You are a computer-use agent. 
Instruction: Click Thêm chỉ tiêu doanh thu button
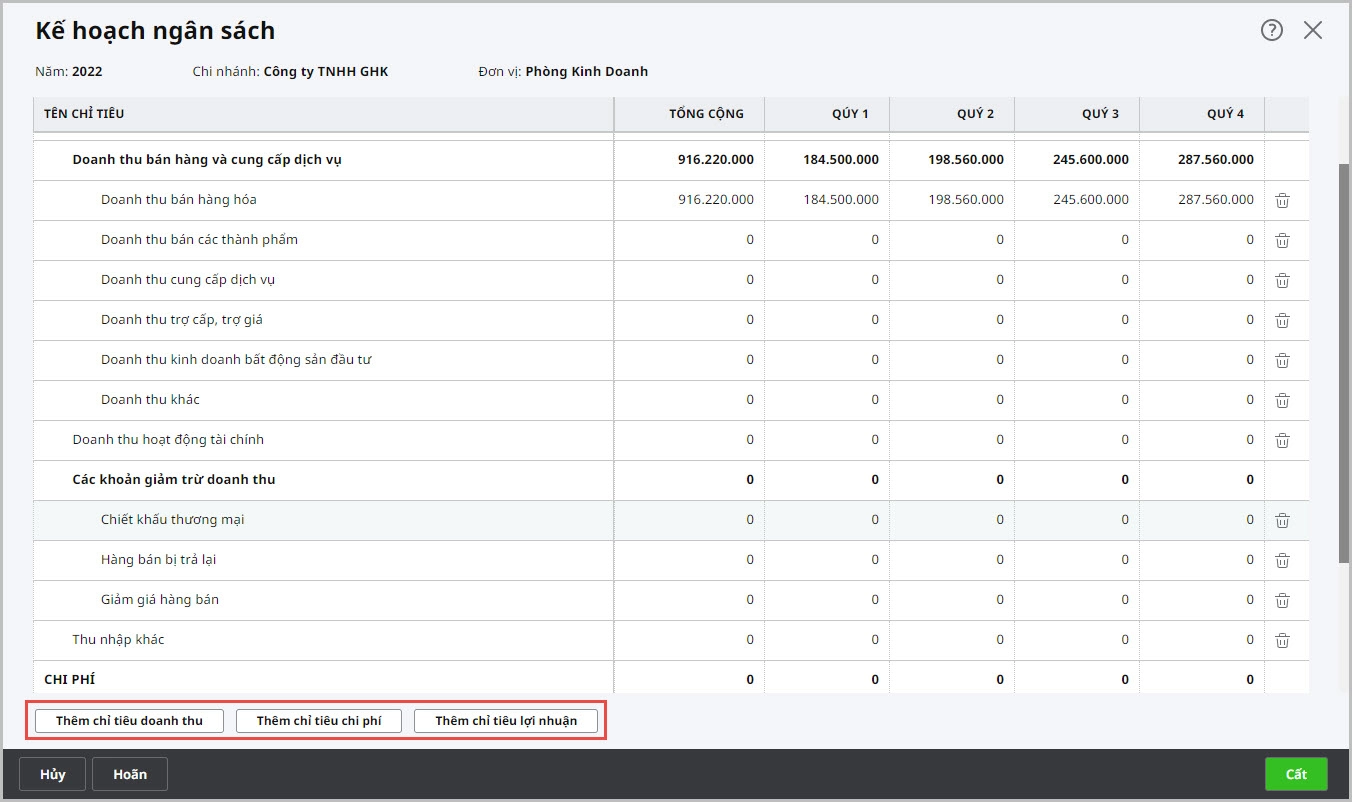[x=129, y=721]
